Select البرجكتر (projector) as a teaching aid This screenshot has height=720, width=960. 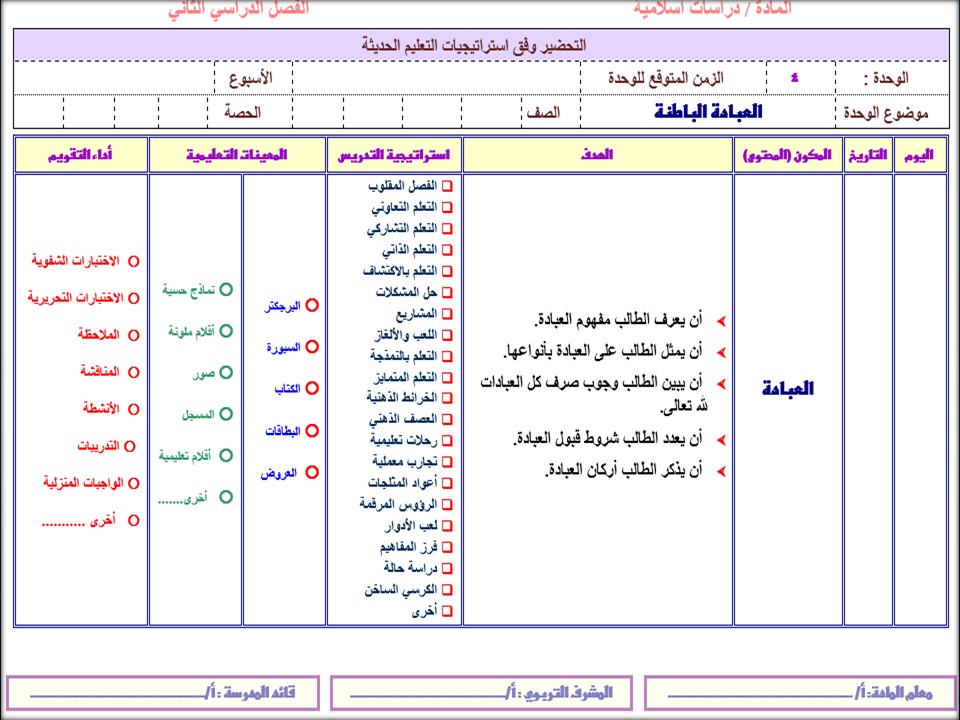[311, 305]
